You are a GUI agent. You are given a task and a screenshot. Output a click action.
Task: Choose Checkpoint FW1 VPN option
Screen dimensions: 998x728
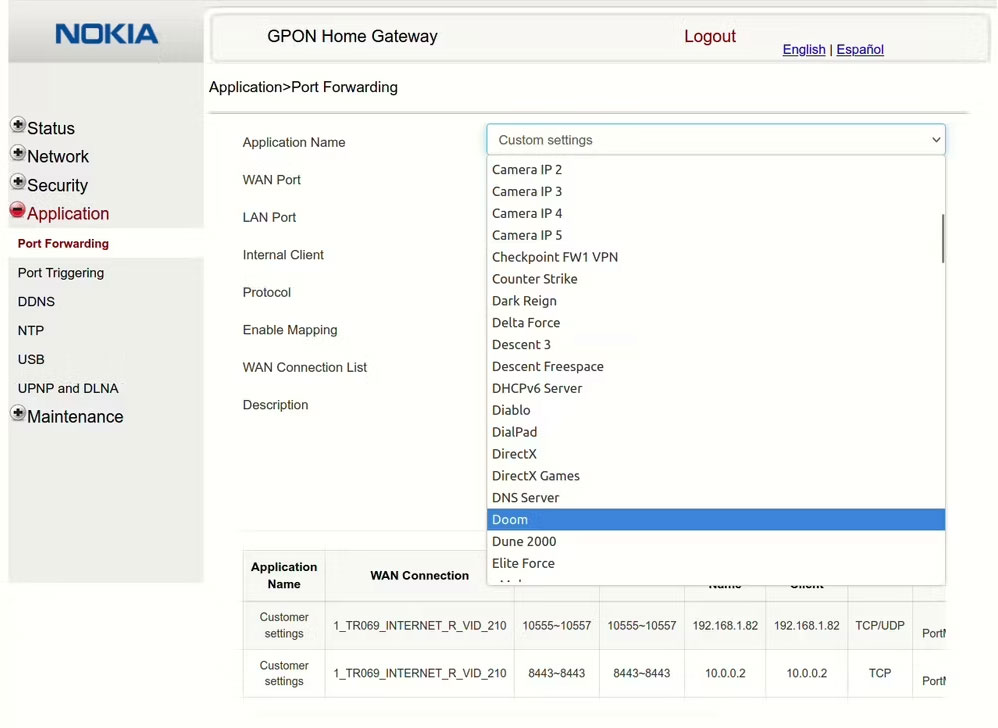[715, 257]
